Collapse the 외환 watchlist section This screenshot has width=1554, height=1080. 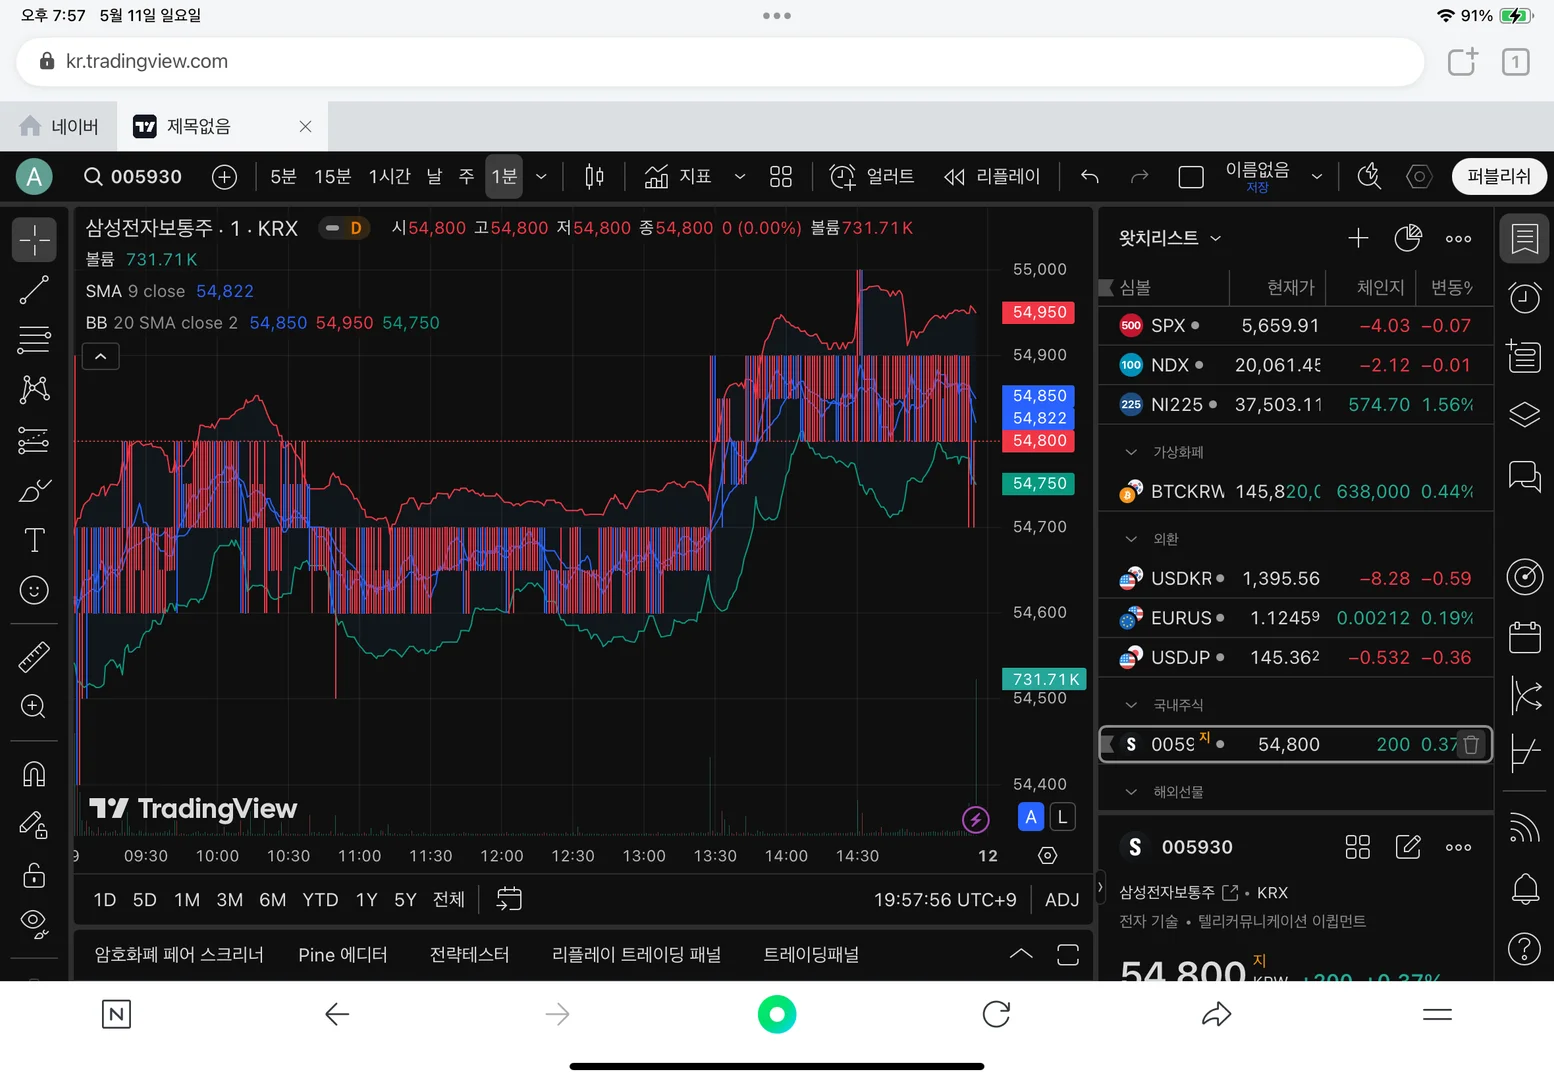[1131, 539]
